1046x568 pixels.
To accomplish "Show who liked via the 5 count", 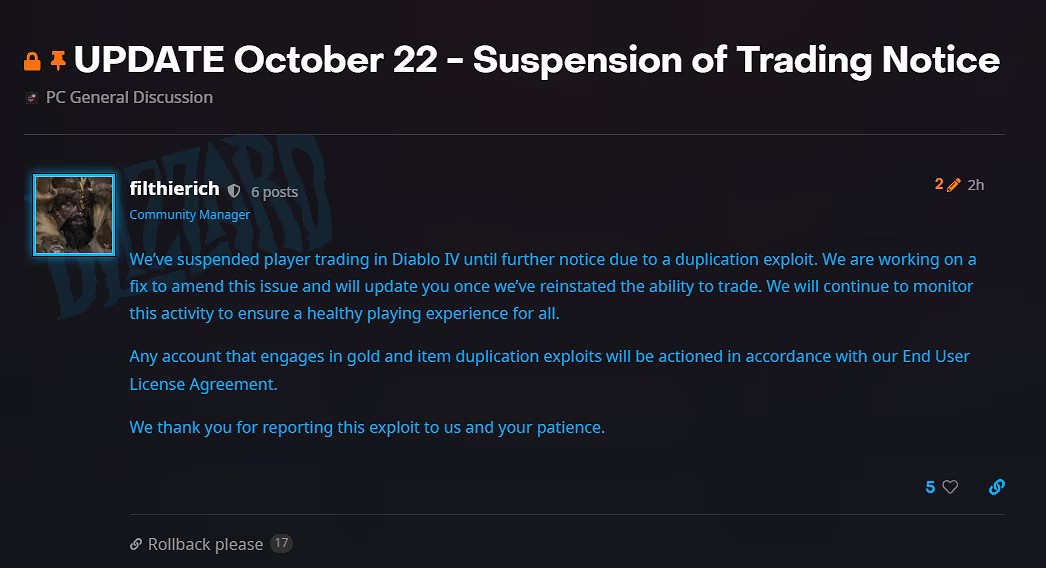I will click(x=930, y=487).
